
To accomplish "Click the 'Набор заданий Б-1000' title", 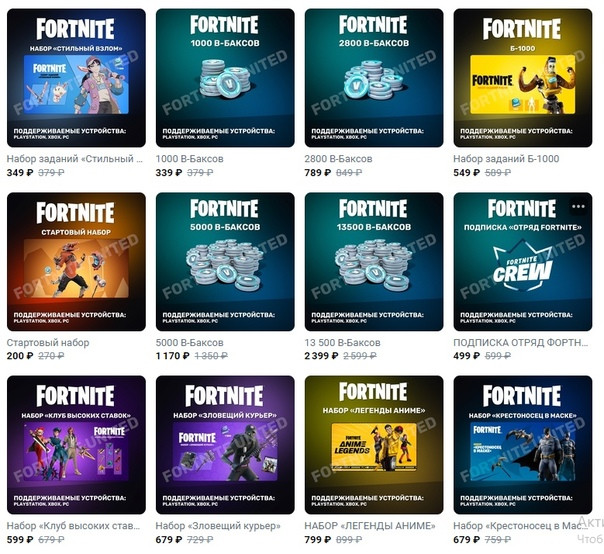I will [x=506, y=159].
